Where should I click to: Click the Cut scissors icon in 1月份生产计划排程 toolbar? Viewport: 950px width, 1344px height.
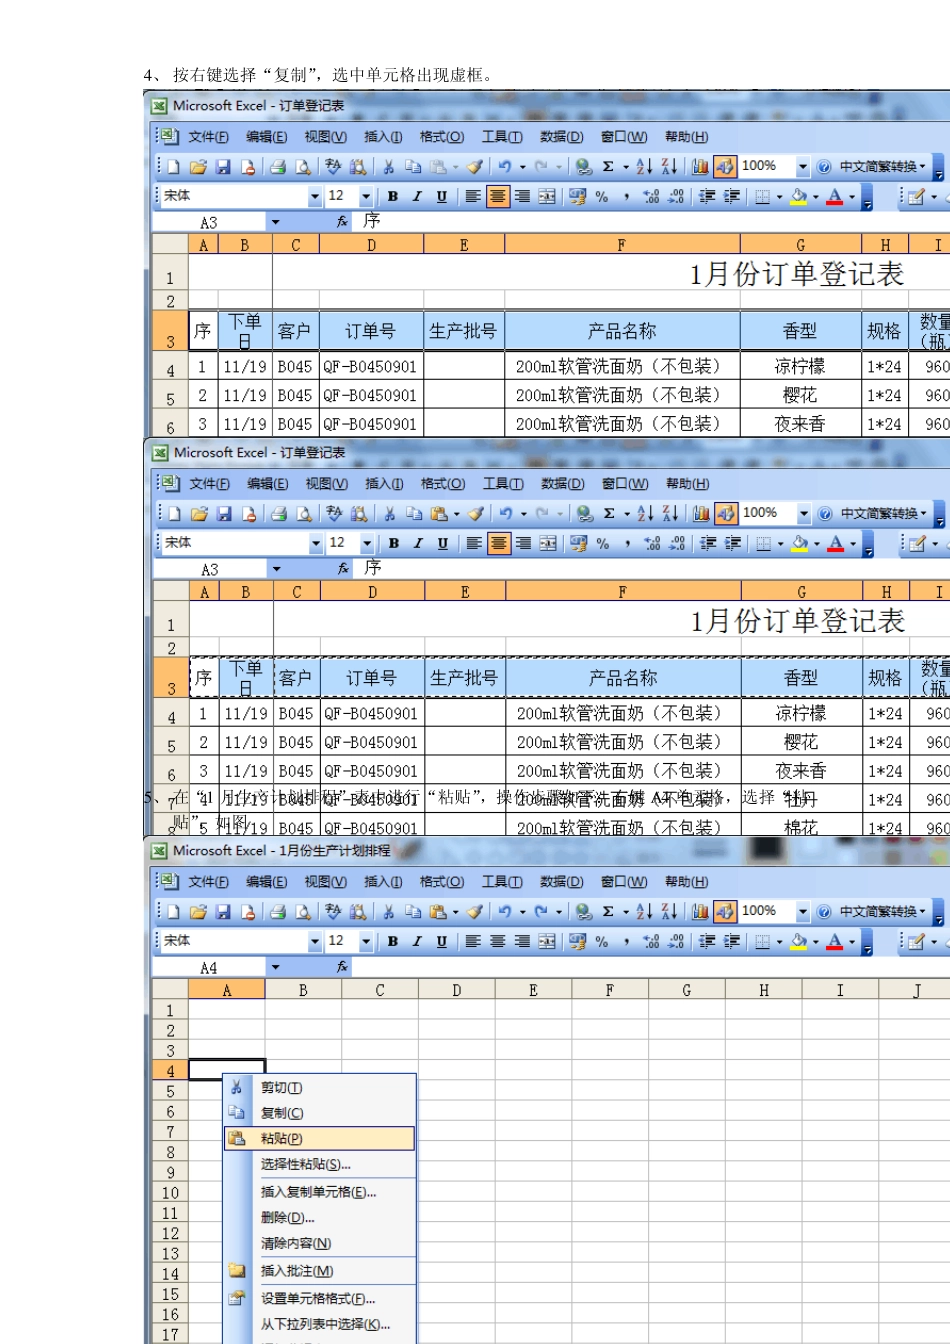[x=388, y=911]
